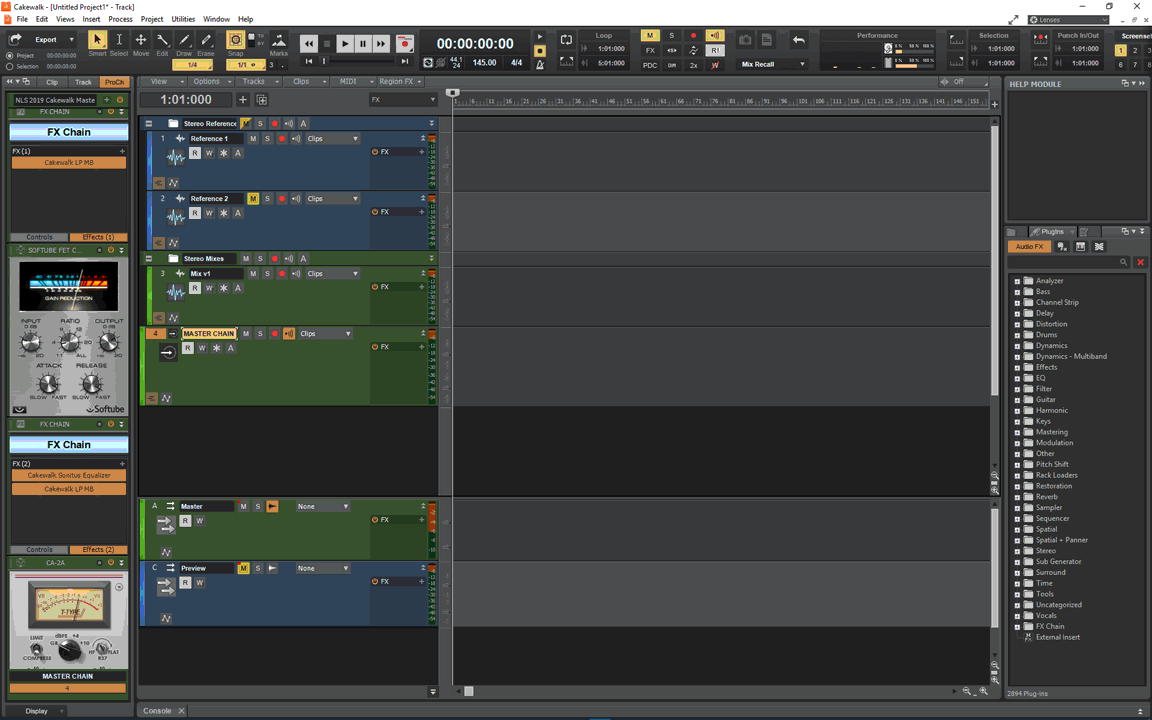Select External Insert in plugin list
Screen dimensions: 1152x720
[x=1057, y=638]
